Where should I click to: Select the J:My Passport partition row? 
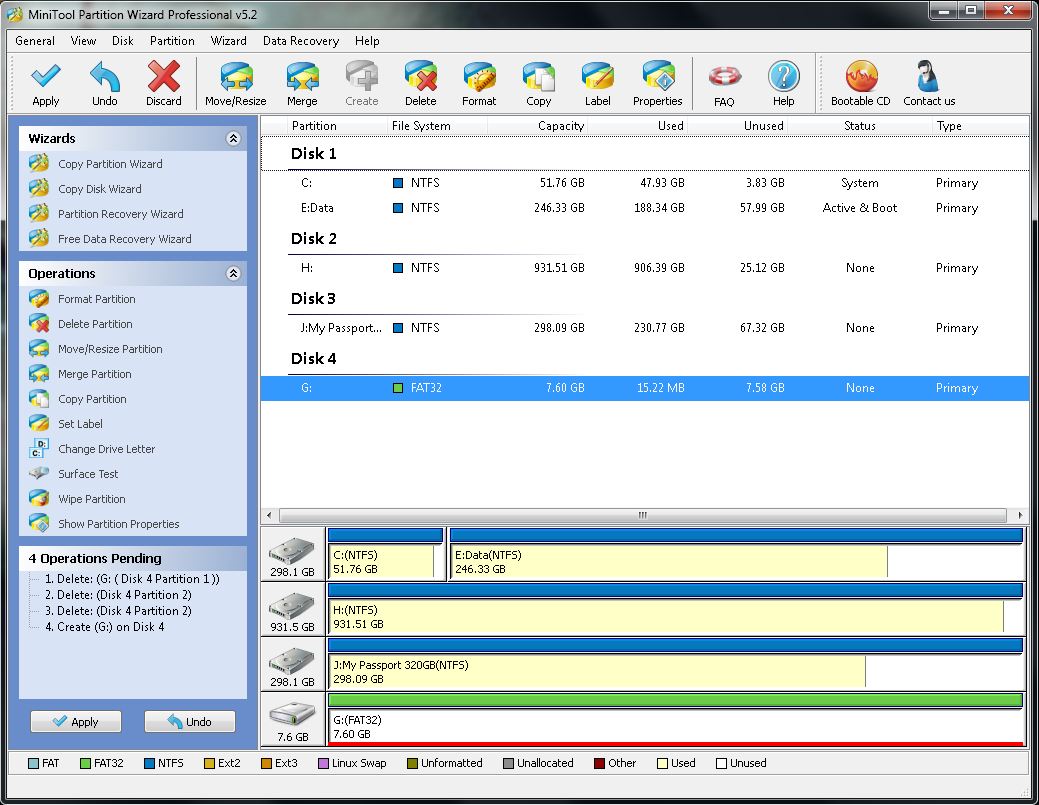point(645,328)
